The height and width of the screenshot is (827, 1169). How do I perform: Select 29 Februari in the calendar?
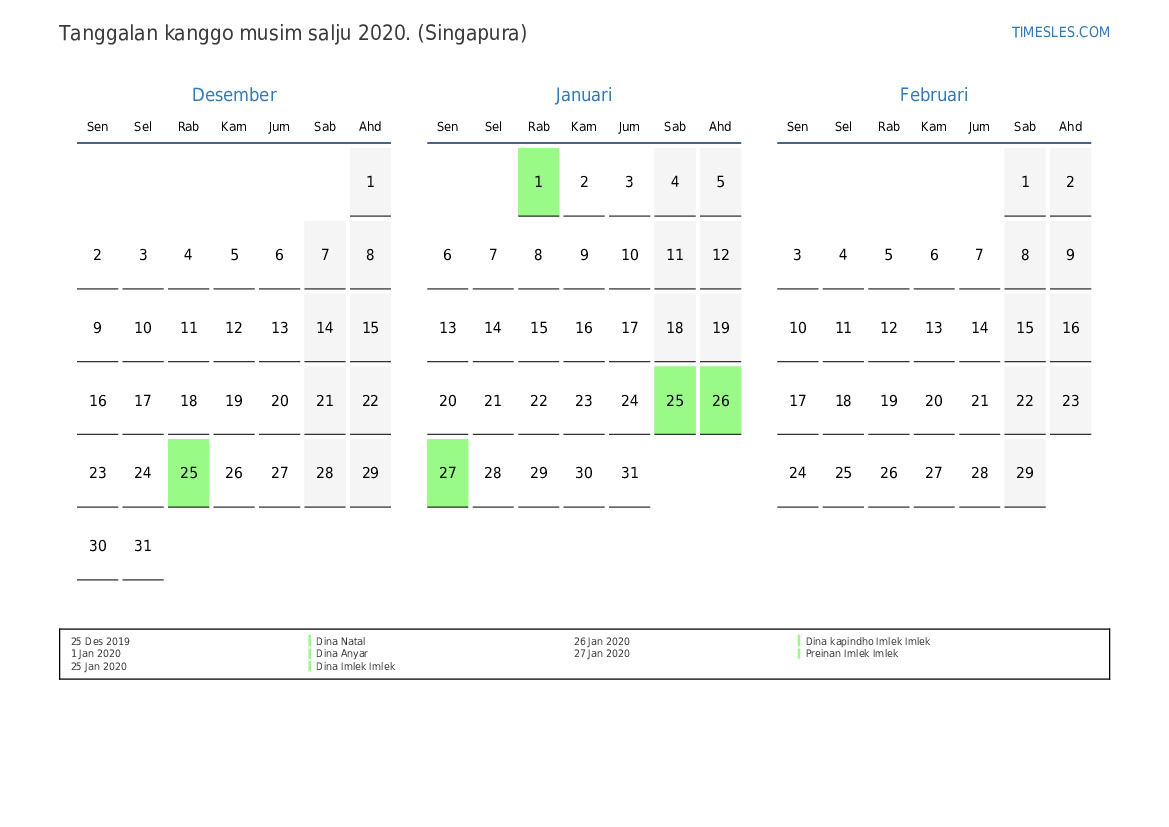pos(1025,473)
